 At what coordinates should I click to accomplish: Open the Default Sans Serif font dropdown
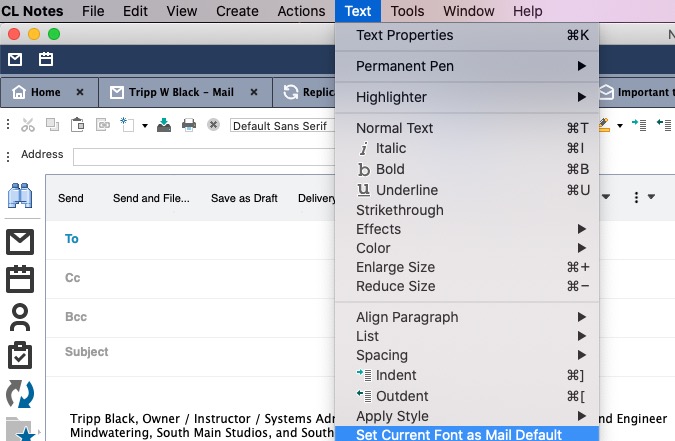coord(282,125)
